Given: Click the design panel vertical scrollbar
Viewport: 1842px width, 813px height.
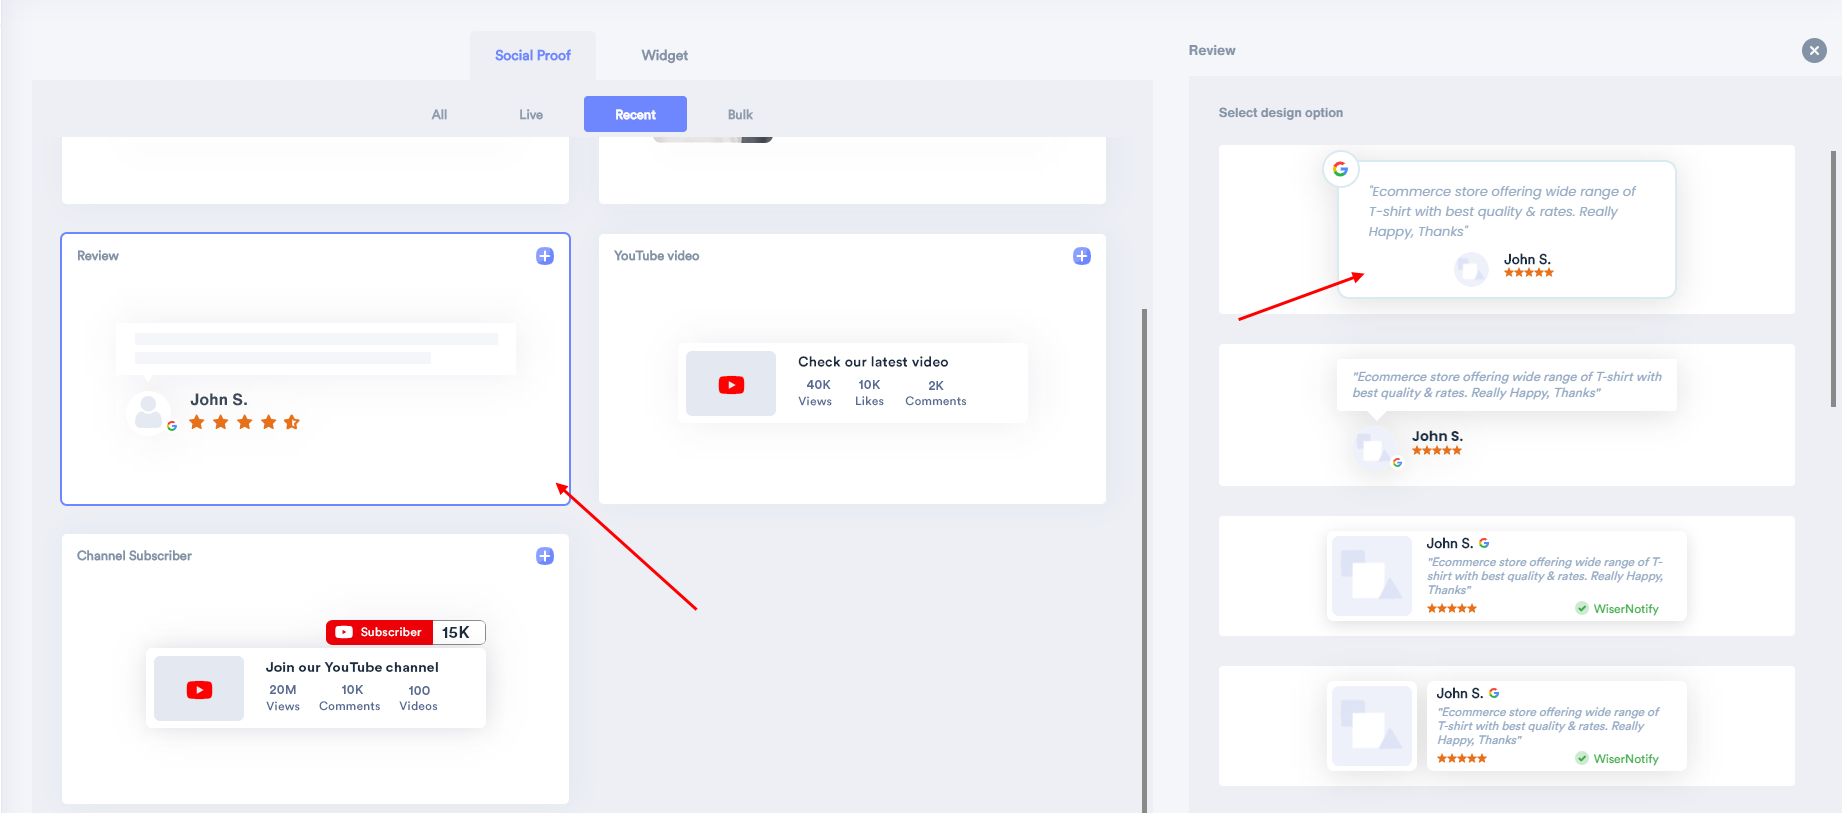Looking at the screenshot, I should point(1833,279).
